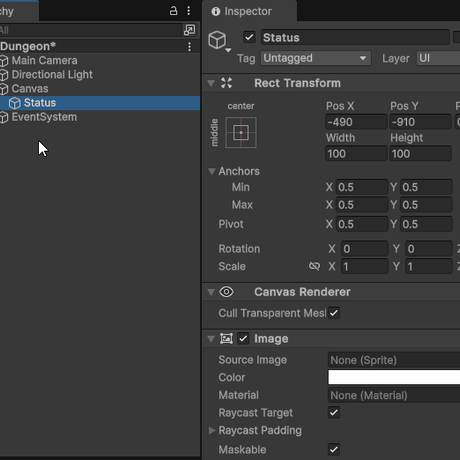The image size is (460, 460).
Task: Collapse the Anchors foldout
Action: 212,171
